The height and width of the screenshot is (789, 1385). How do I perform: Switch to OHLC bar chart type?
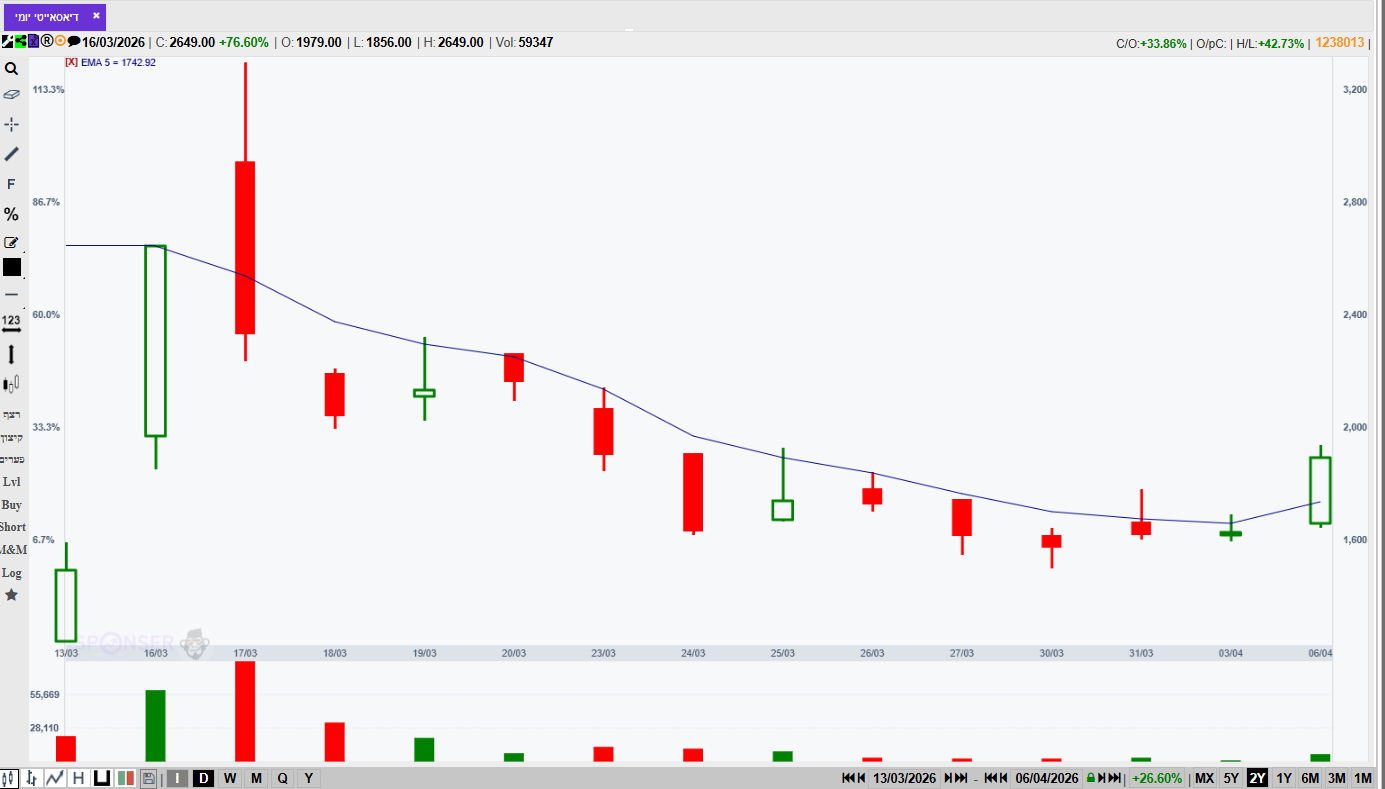coord(32,778)
